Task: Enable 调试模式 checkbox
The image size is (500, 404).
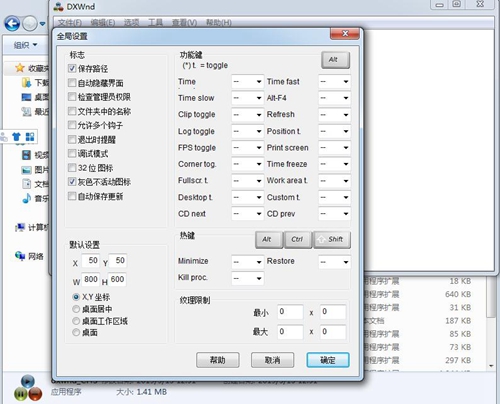Action: click(x=72, y=153)
